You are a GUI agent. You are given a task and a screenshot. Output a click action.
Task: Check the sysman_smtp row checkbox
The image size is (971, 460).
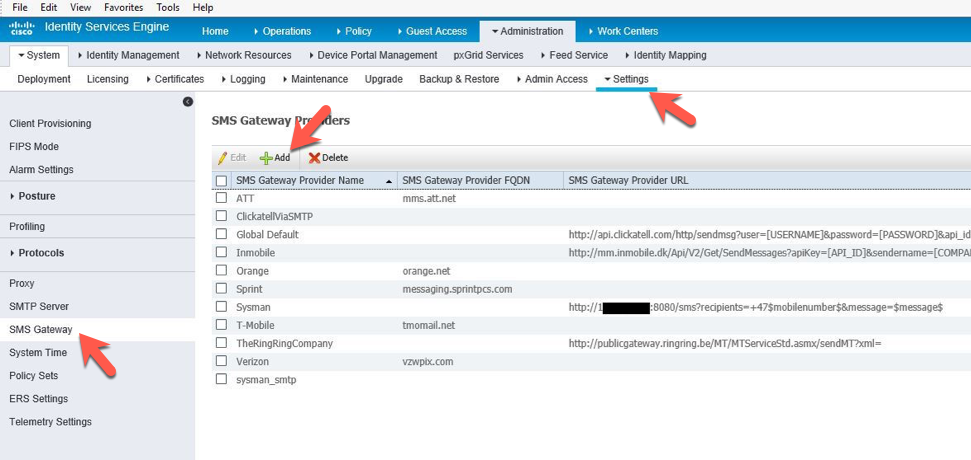tap(222, 380)
